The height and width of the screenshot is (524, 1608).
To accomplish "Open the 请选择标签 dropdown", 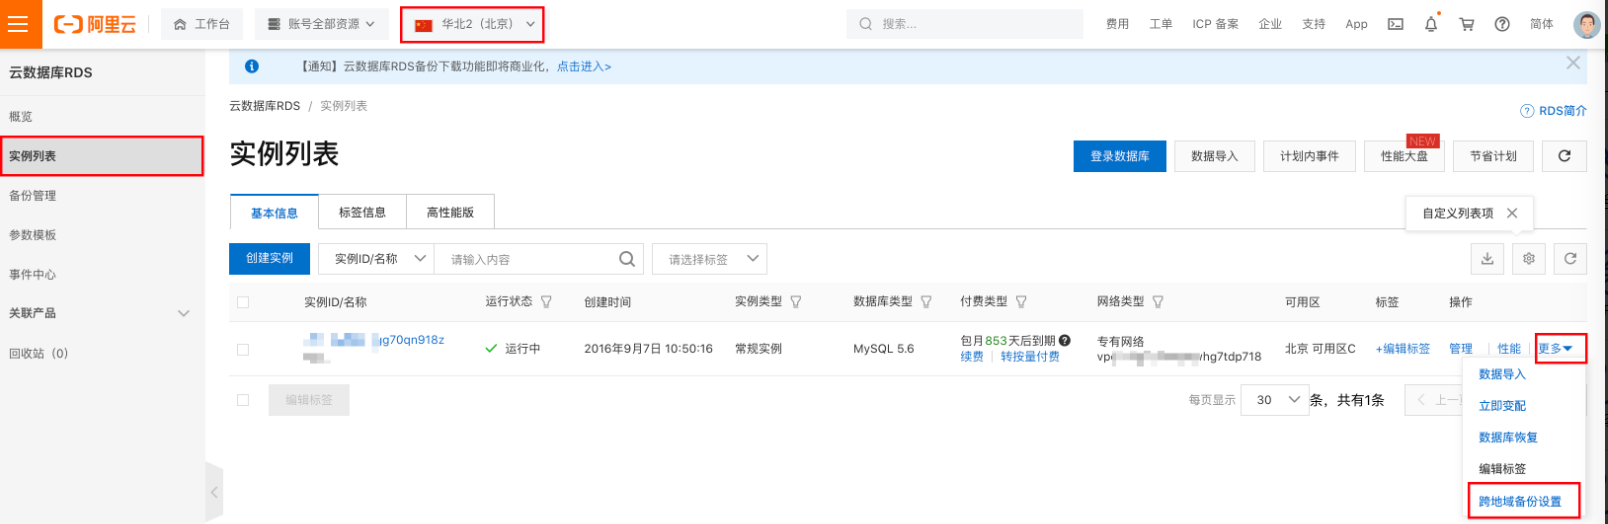I will click(x=709, y=259).
